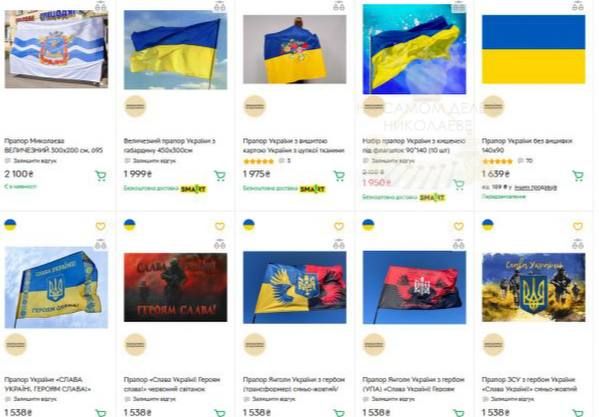Viewport: 599px width, 417px height.
Task: Click compare scales icon above the ZSU soldiers flag
Action: pos(578,244)
